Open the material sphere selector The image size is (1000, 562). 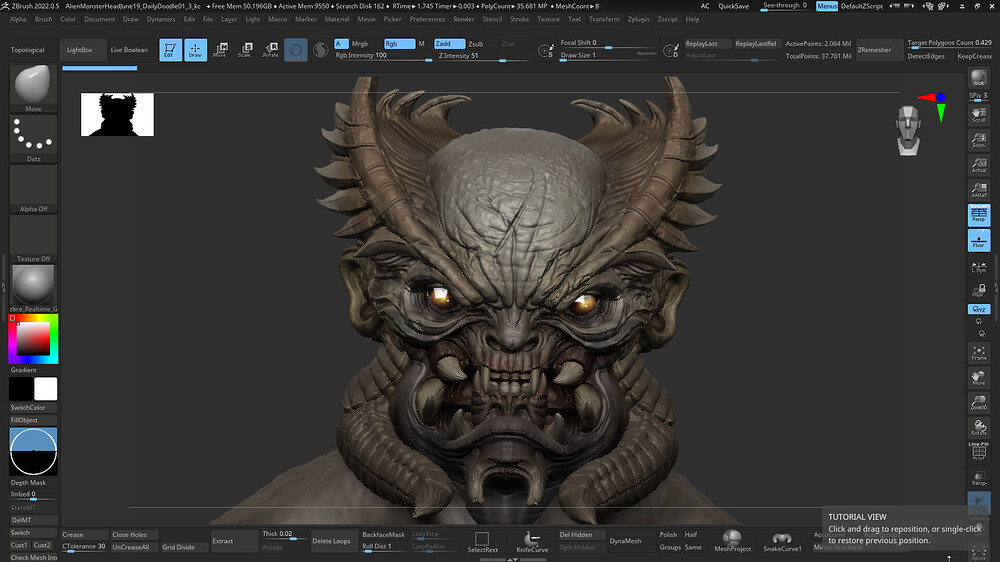point(33,288)
